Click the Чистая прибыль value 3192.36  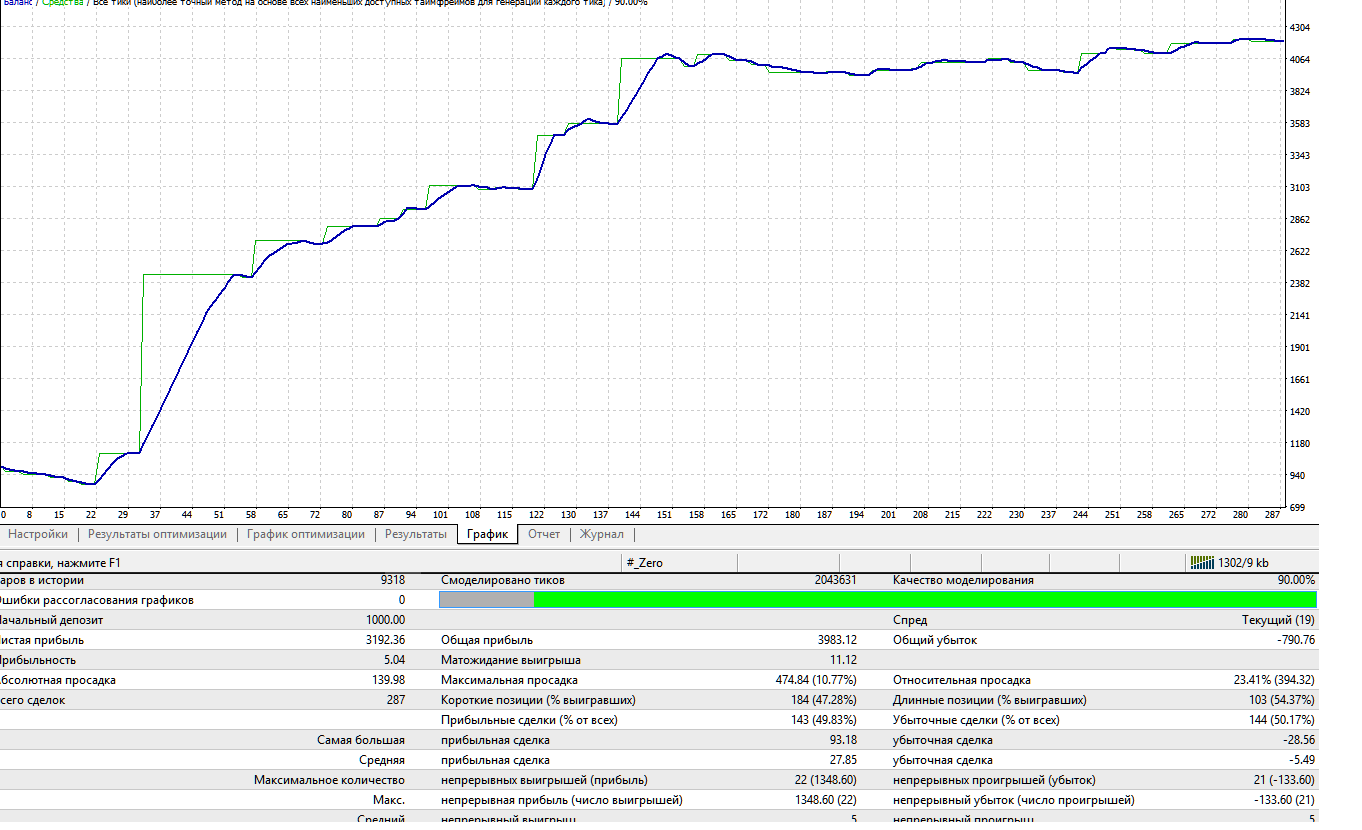pos(385,640)
